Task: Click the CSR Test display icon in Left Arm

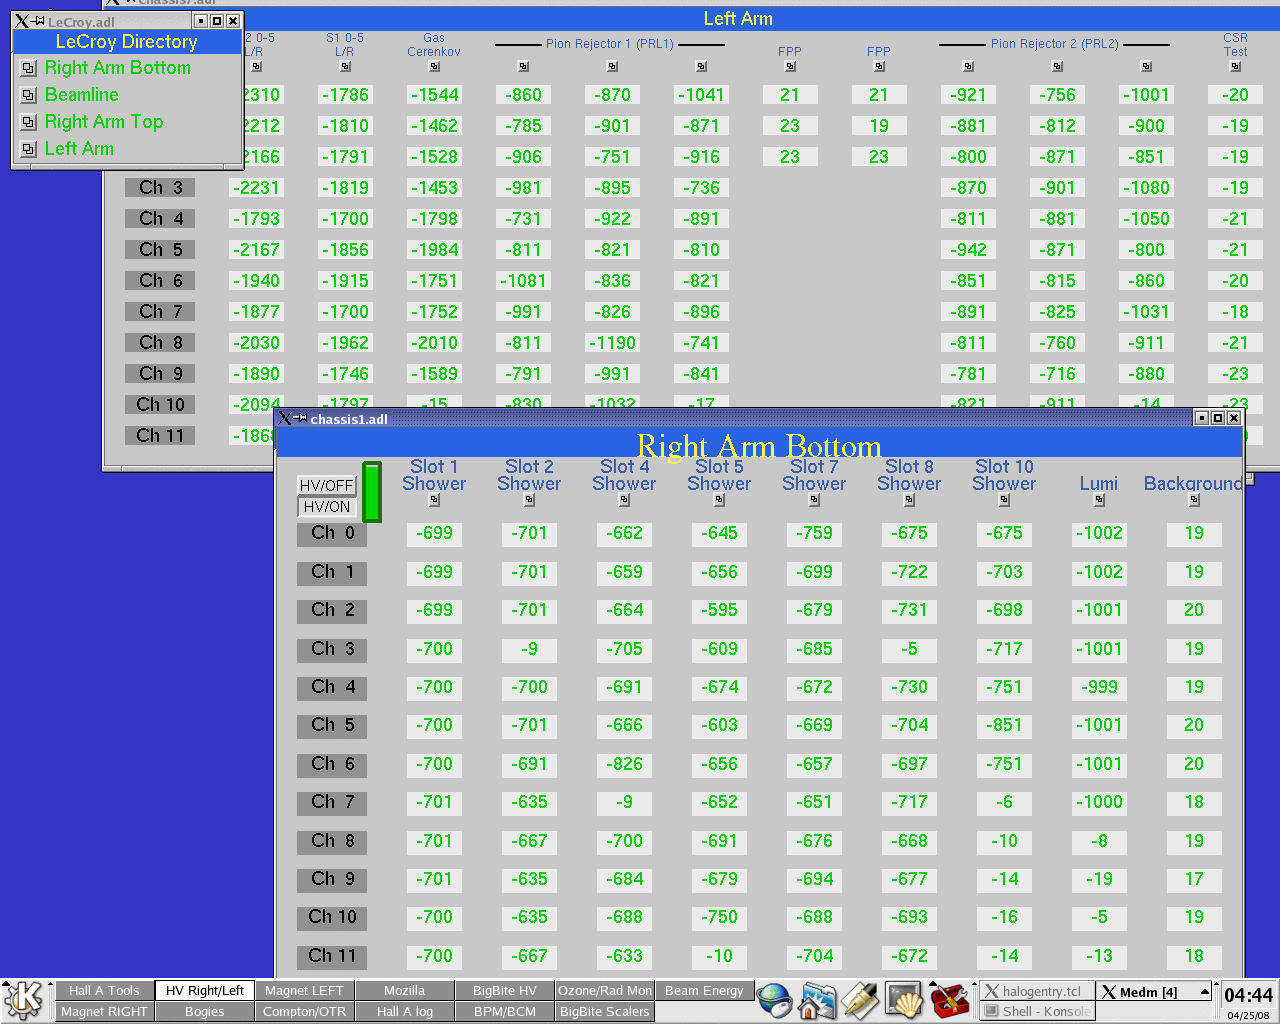Action: click(1235, 67)
